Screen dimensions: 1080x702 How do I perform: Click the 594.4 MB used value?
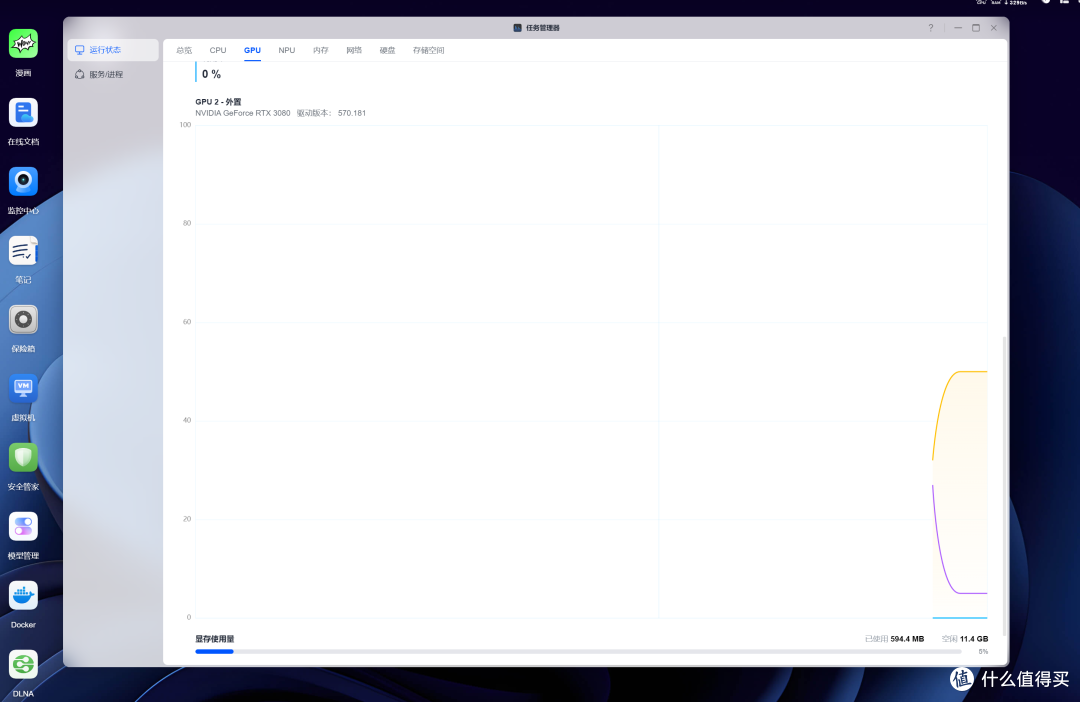coord(907,639)
